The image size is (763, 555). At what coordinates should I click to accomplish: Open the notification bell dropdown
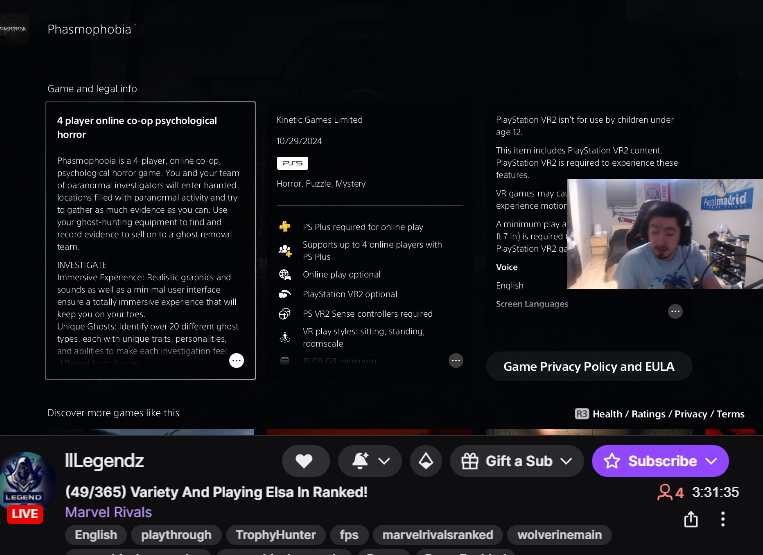(x=370, y=461)
